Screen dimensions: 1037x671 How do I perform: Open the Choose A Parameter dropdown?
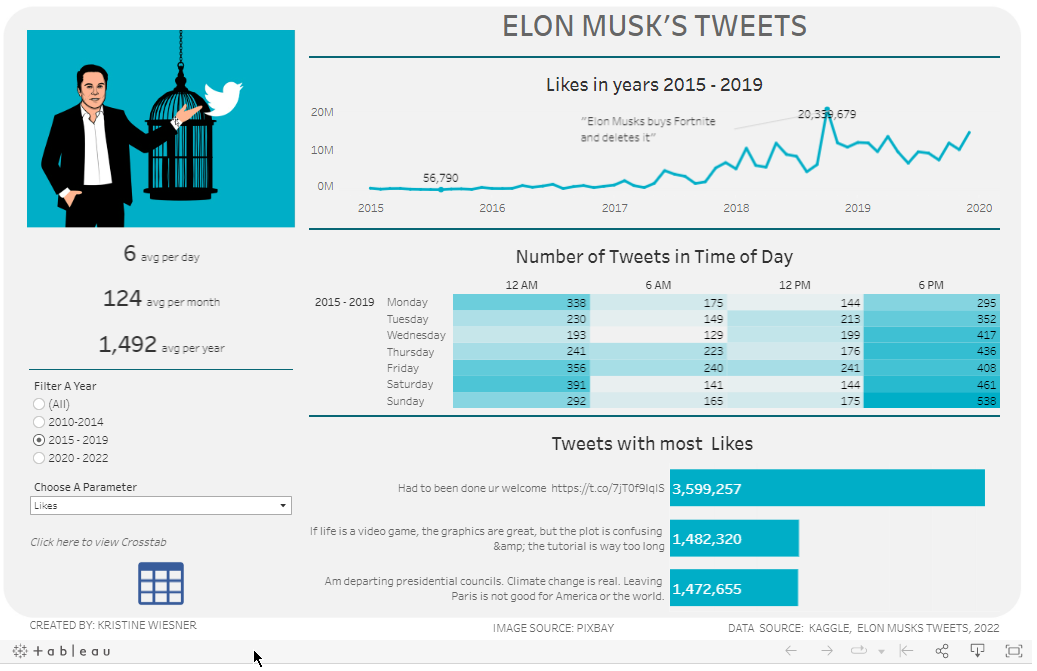coord(160,506)
